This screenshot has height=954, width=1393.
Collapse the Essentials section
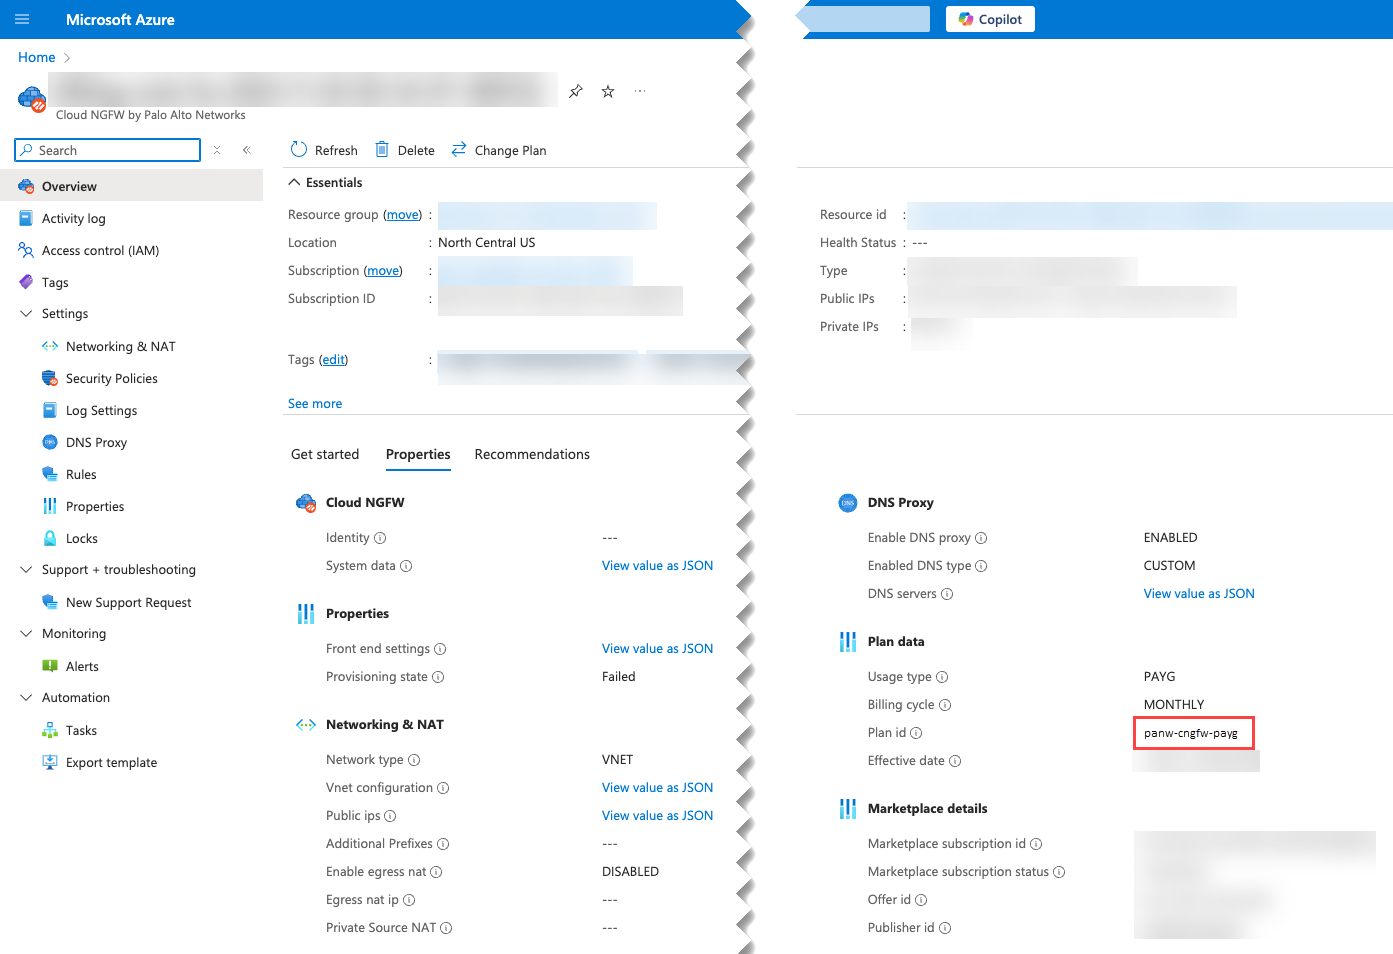coord(294,182)
